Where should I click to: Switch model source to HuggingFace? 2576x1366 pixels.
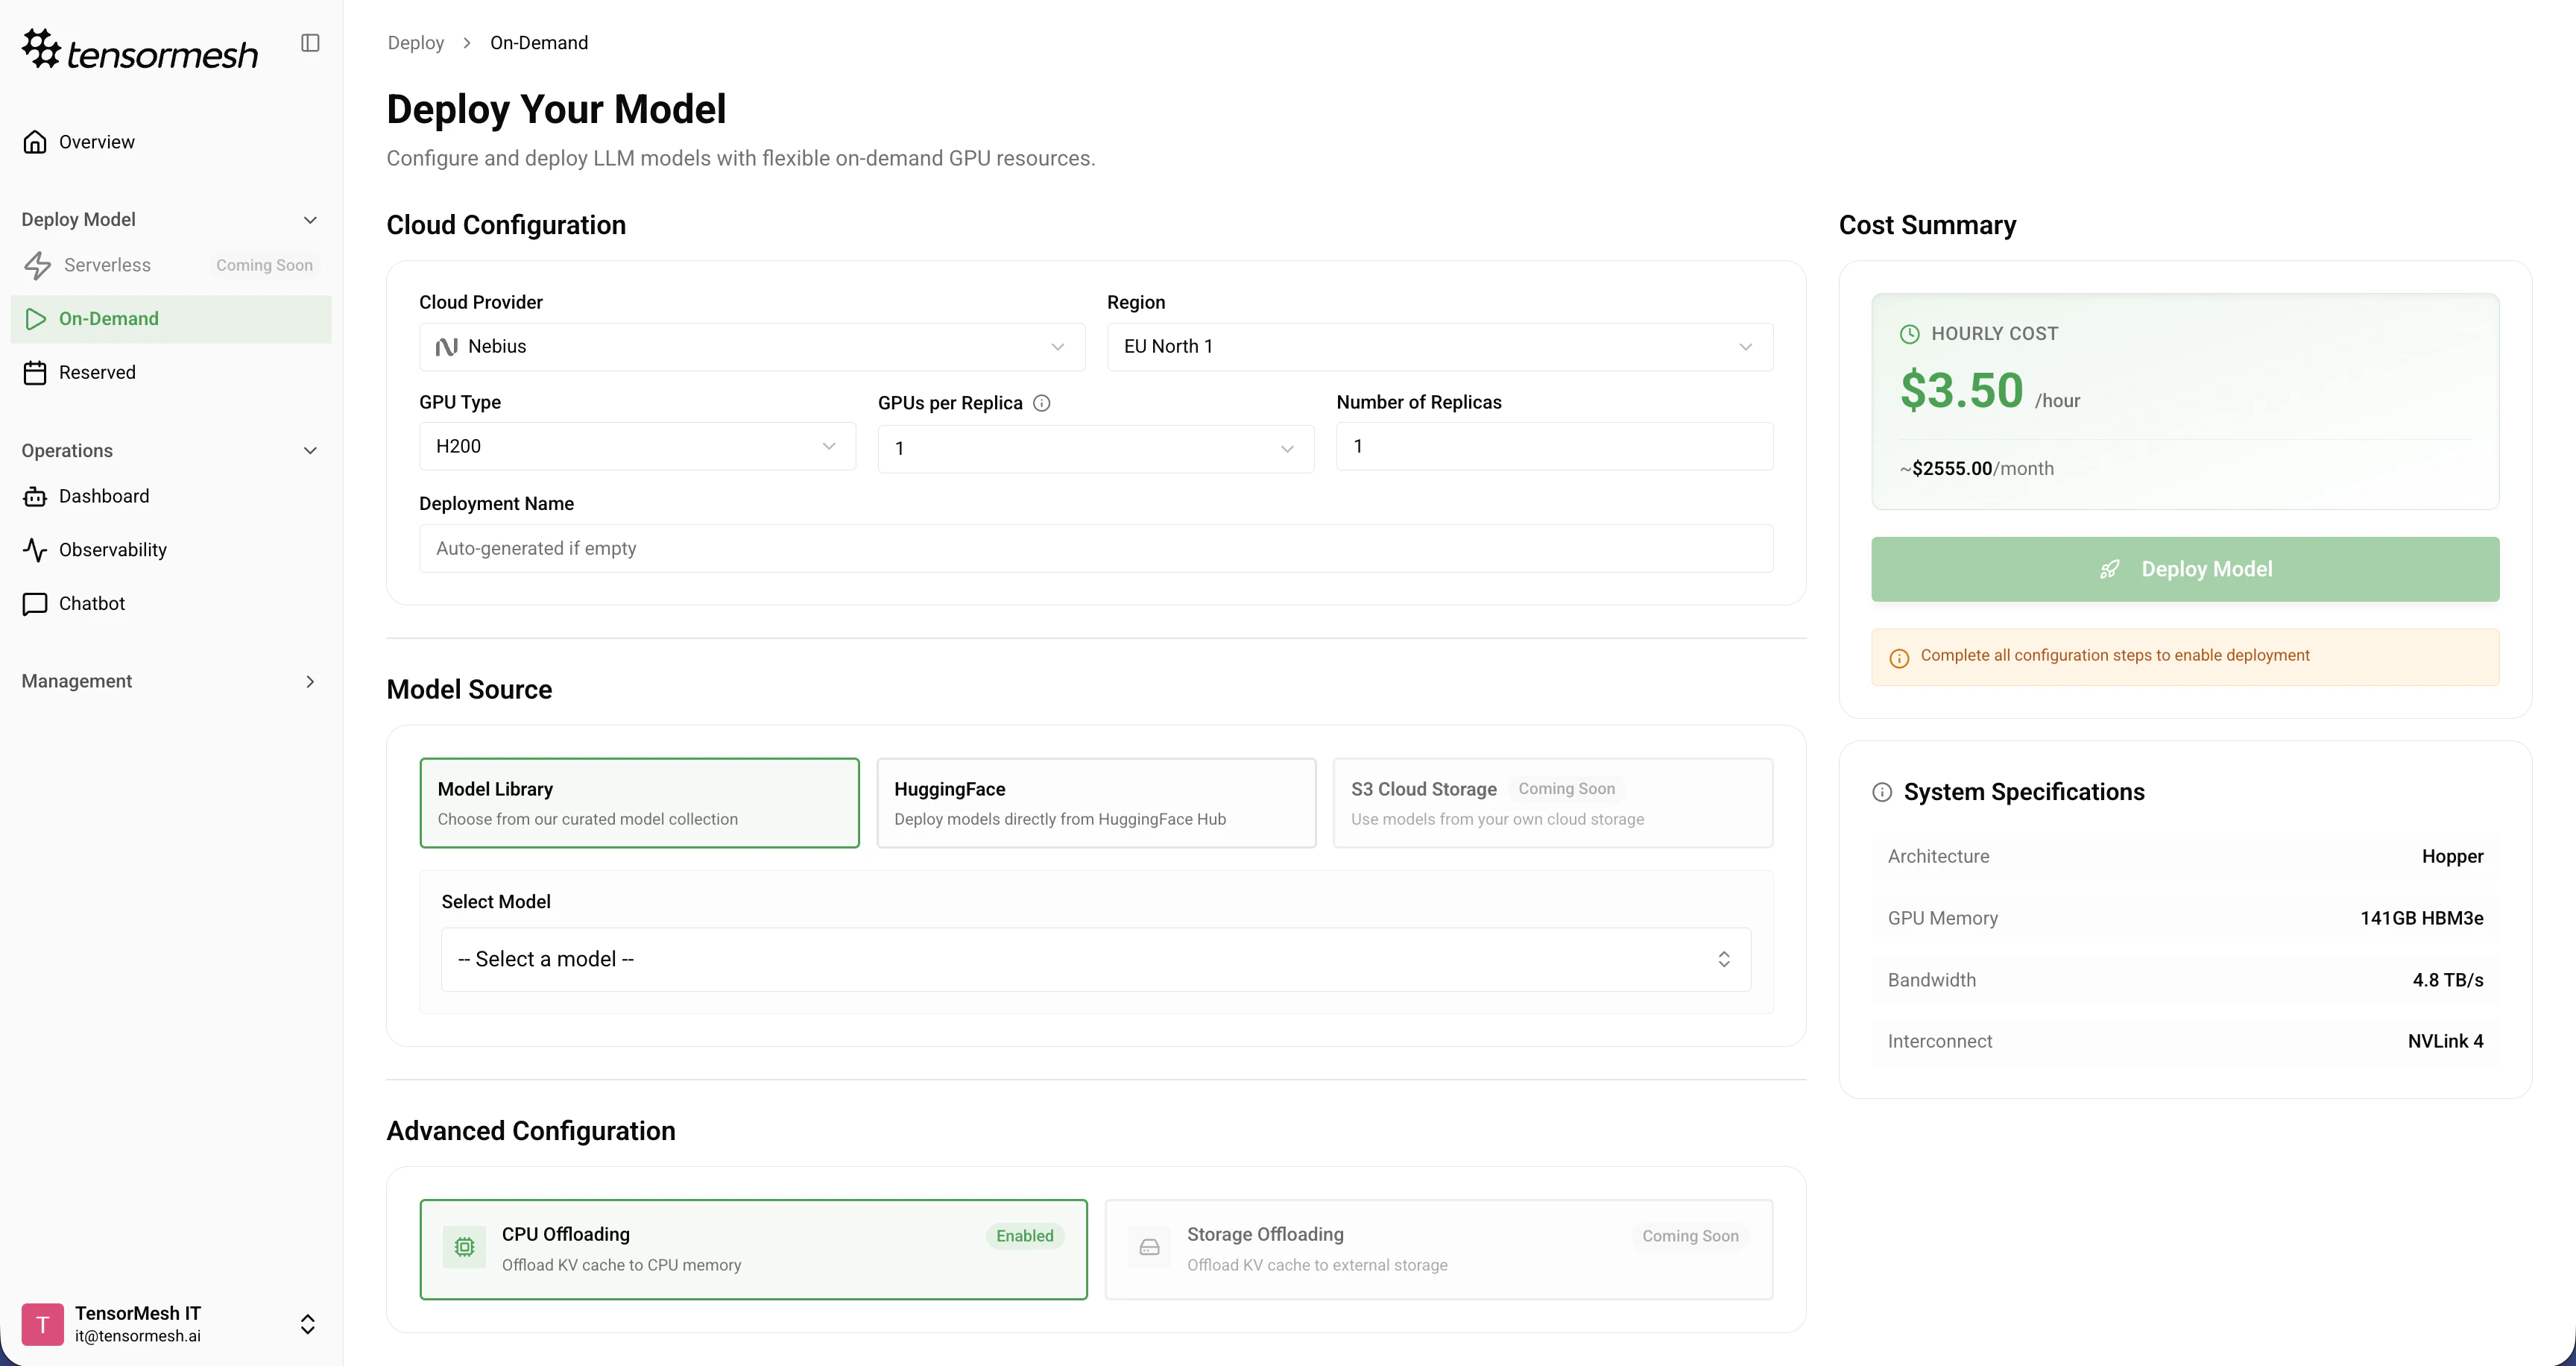click(x=1095, y=802)
